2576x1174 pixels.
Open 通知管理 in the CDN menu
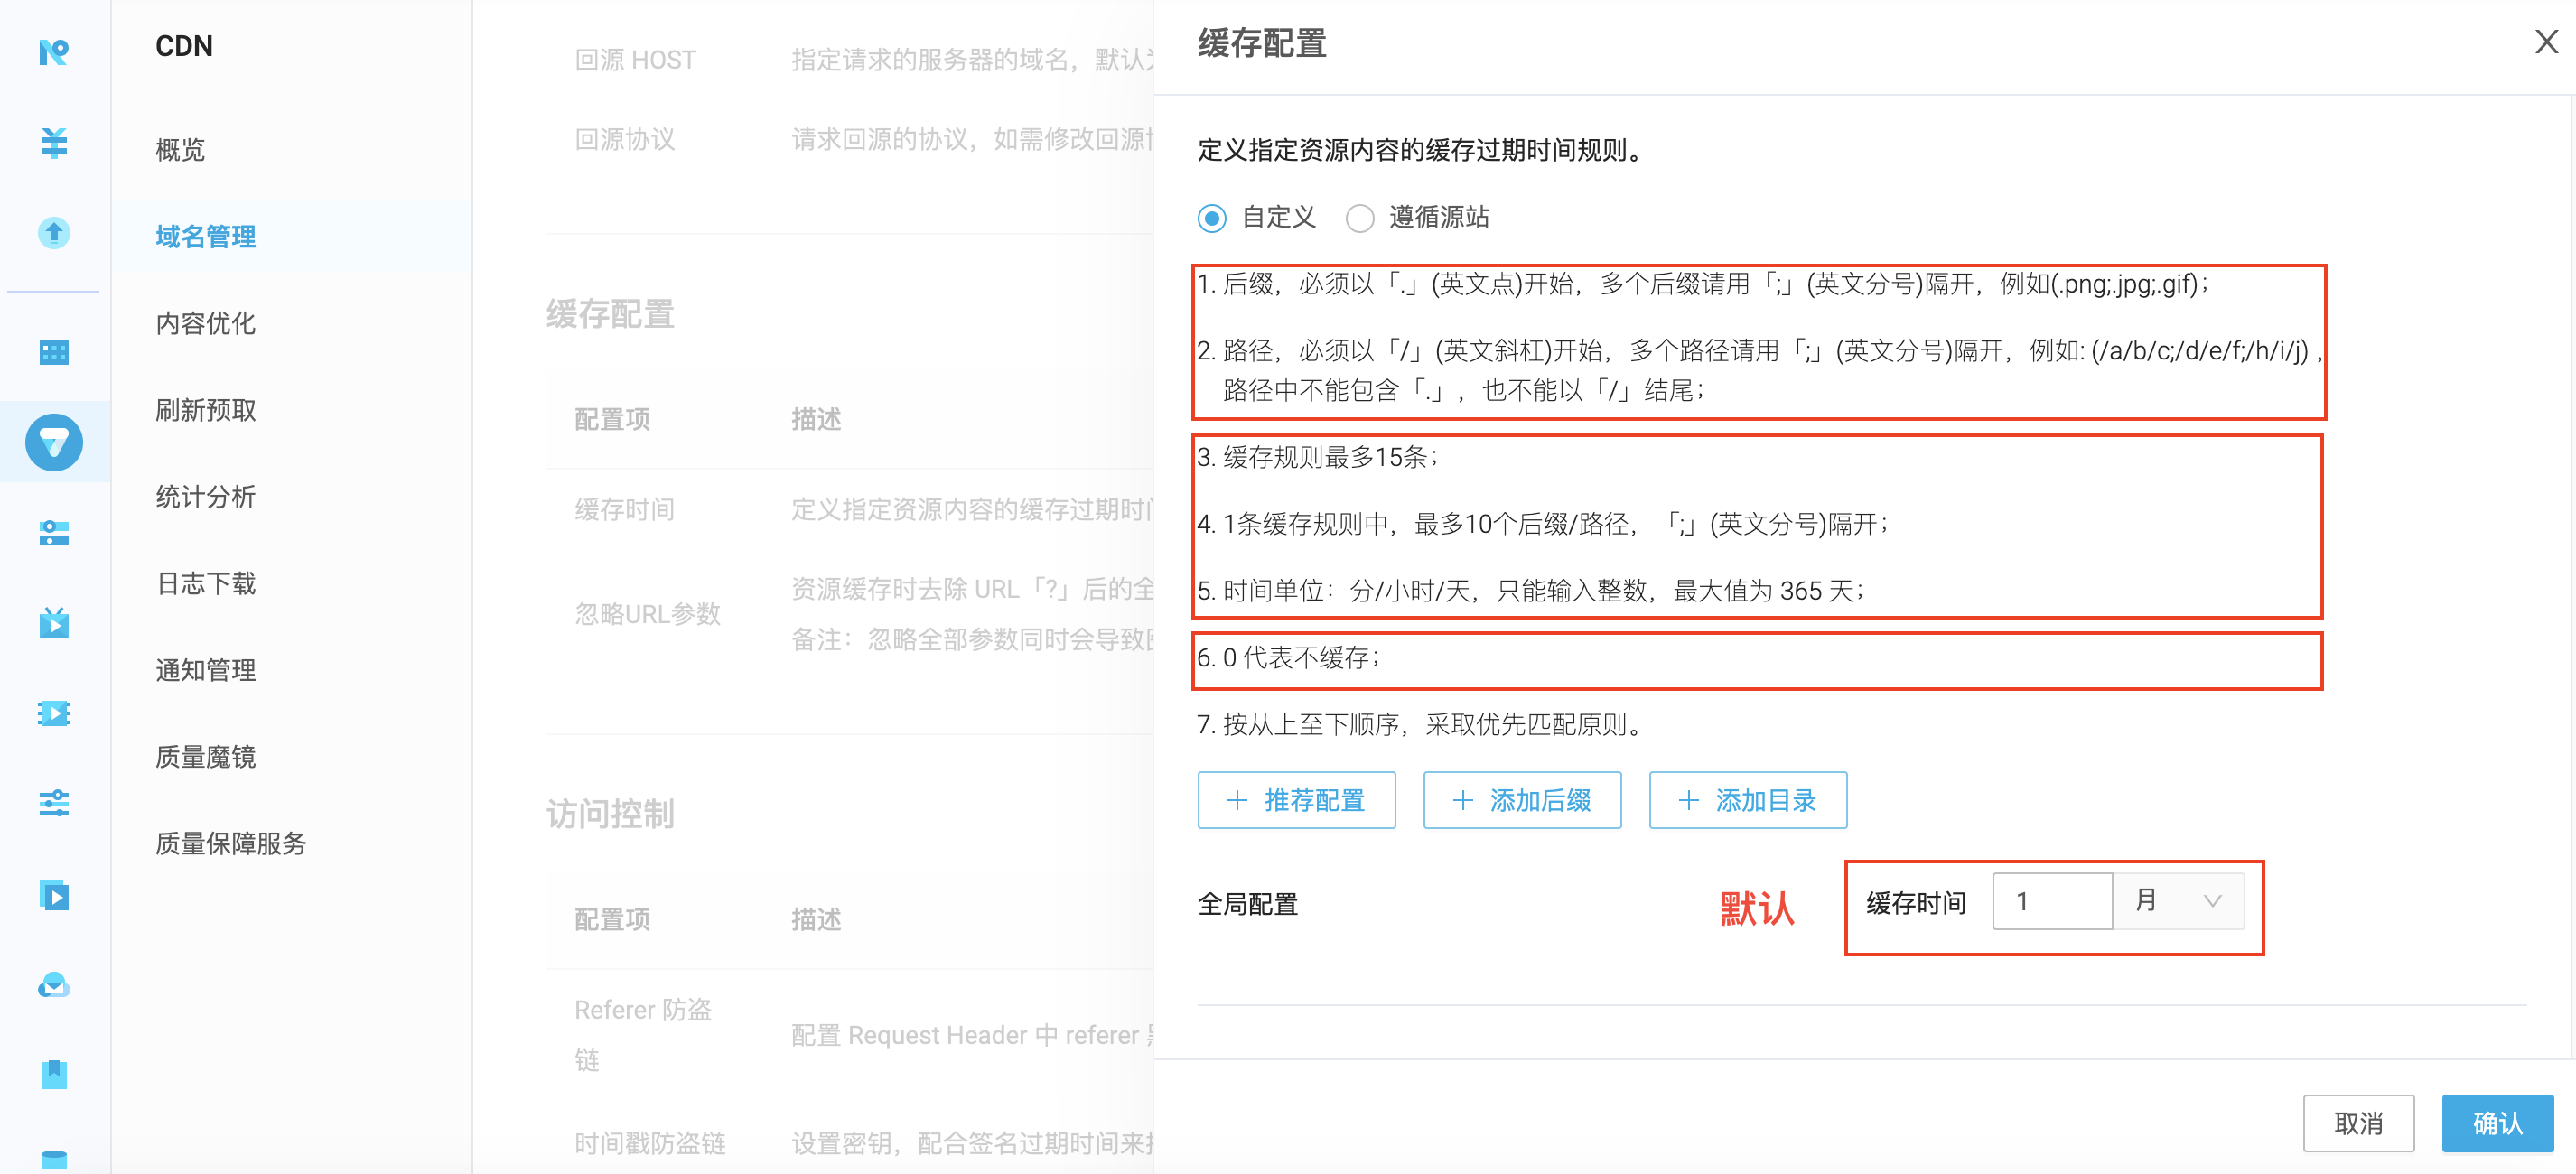pyautogui.click(x=206, y=670)
